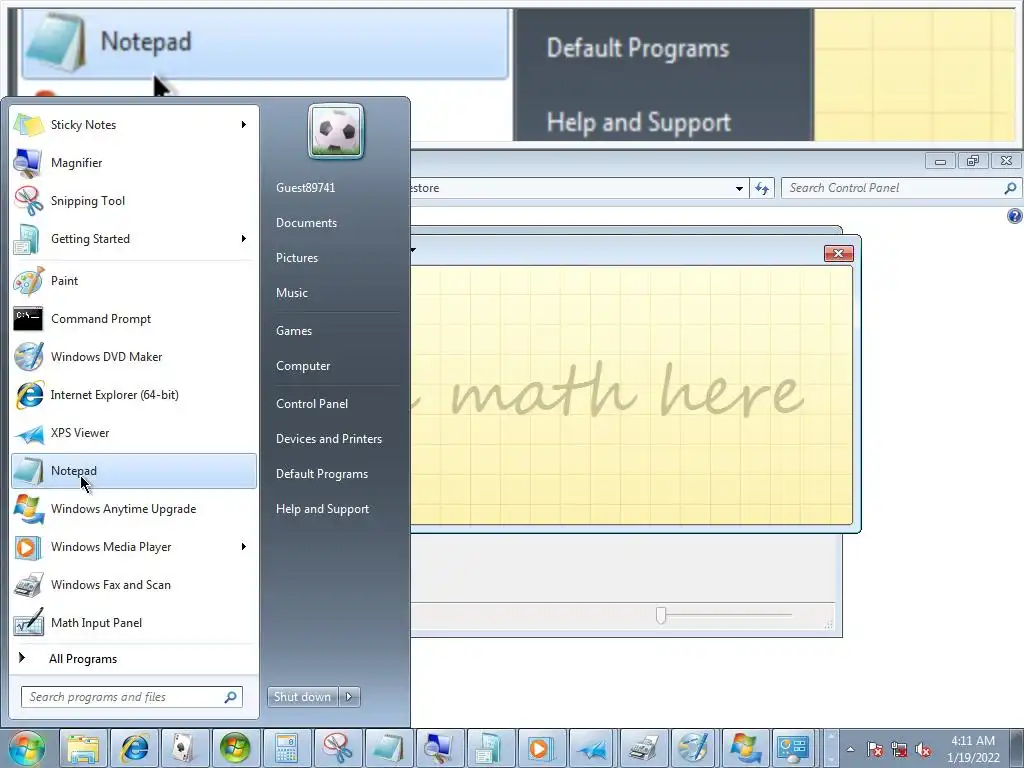Open the XPS Viewer taskbar icon

coord(592,748)
